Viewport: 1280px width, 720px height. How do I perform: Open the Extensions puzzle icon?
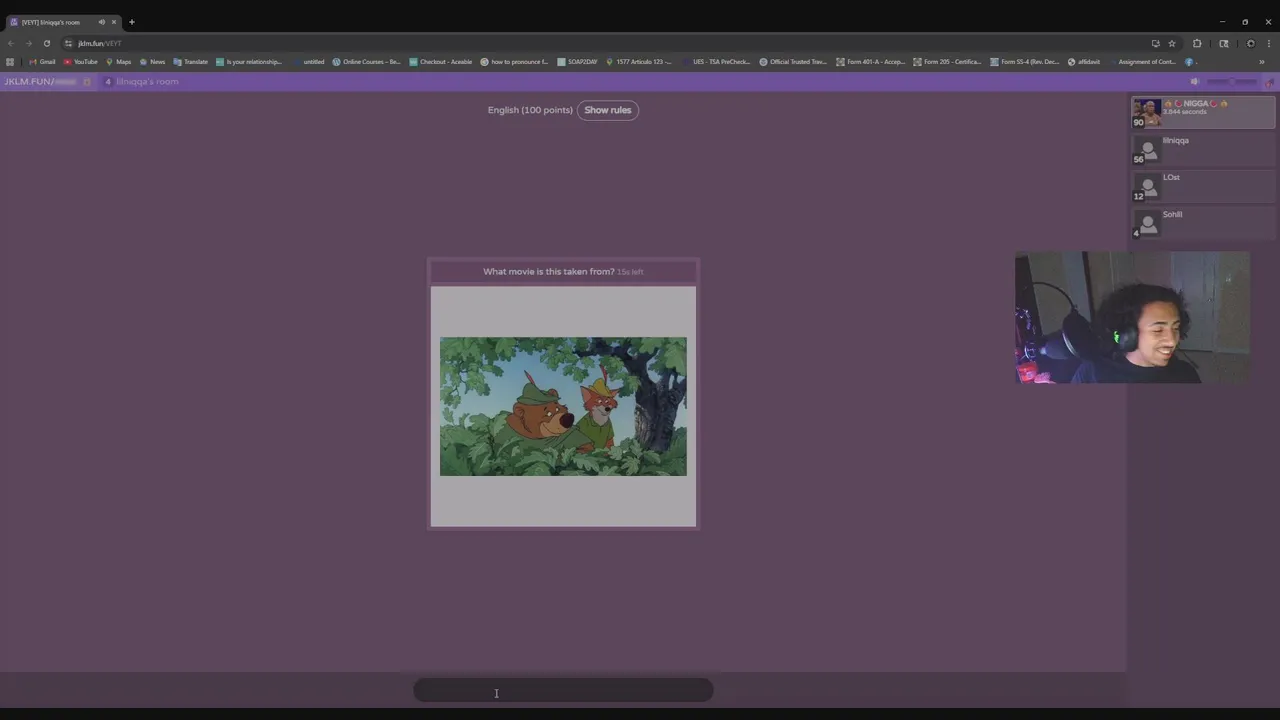[x=1197, y=44]
